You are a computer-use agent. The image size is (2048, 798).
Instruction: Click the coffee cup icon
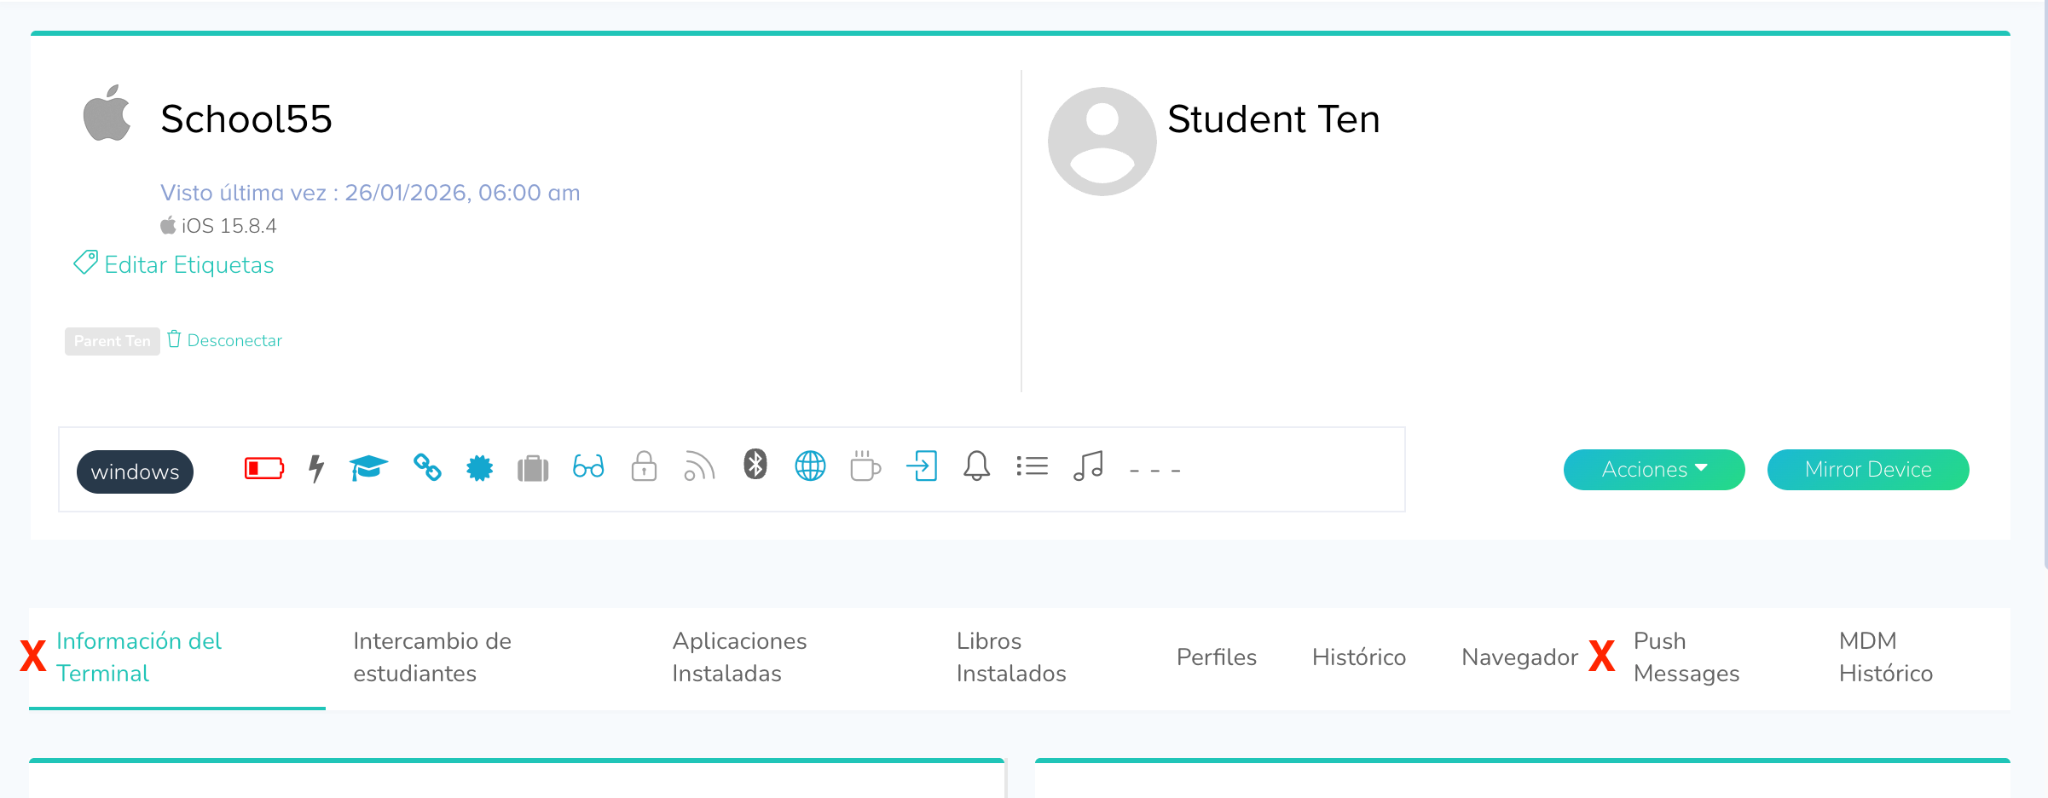click(x=865, y=466)
